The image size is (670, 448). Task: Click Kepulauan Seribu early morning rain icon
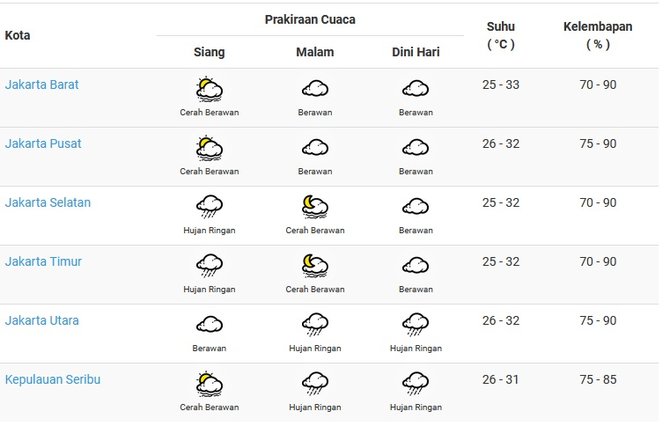point(415,384)
